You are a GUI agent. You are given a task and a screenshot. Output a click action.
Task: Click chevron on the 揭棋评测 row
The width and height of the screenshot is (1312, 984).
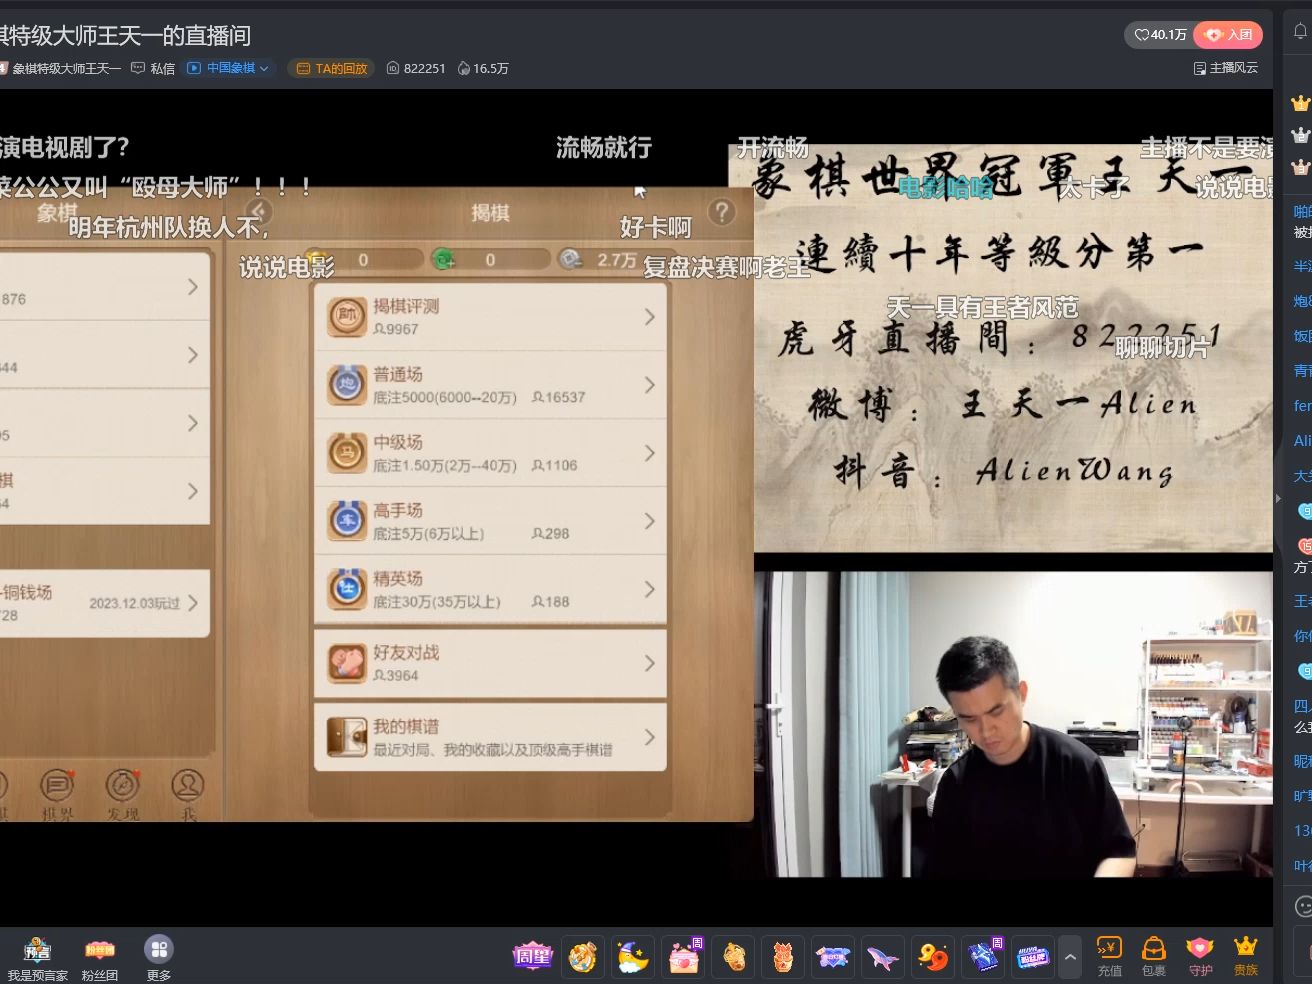[x=649, y=316]
